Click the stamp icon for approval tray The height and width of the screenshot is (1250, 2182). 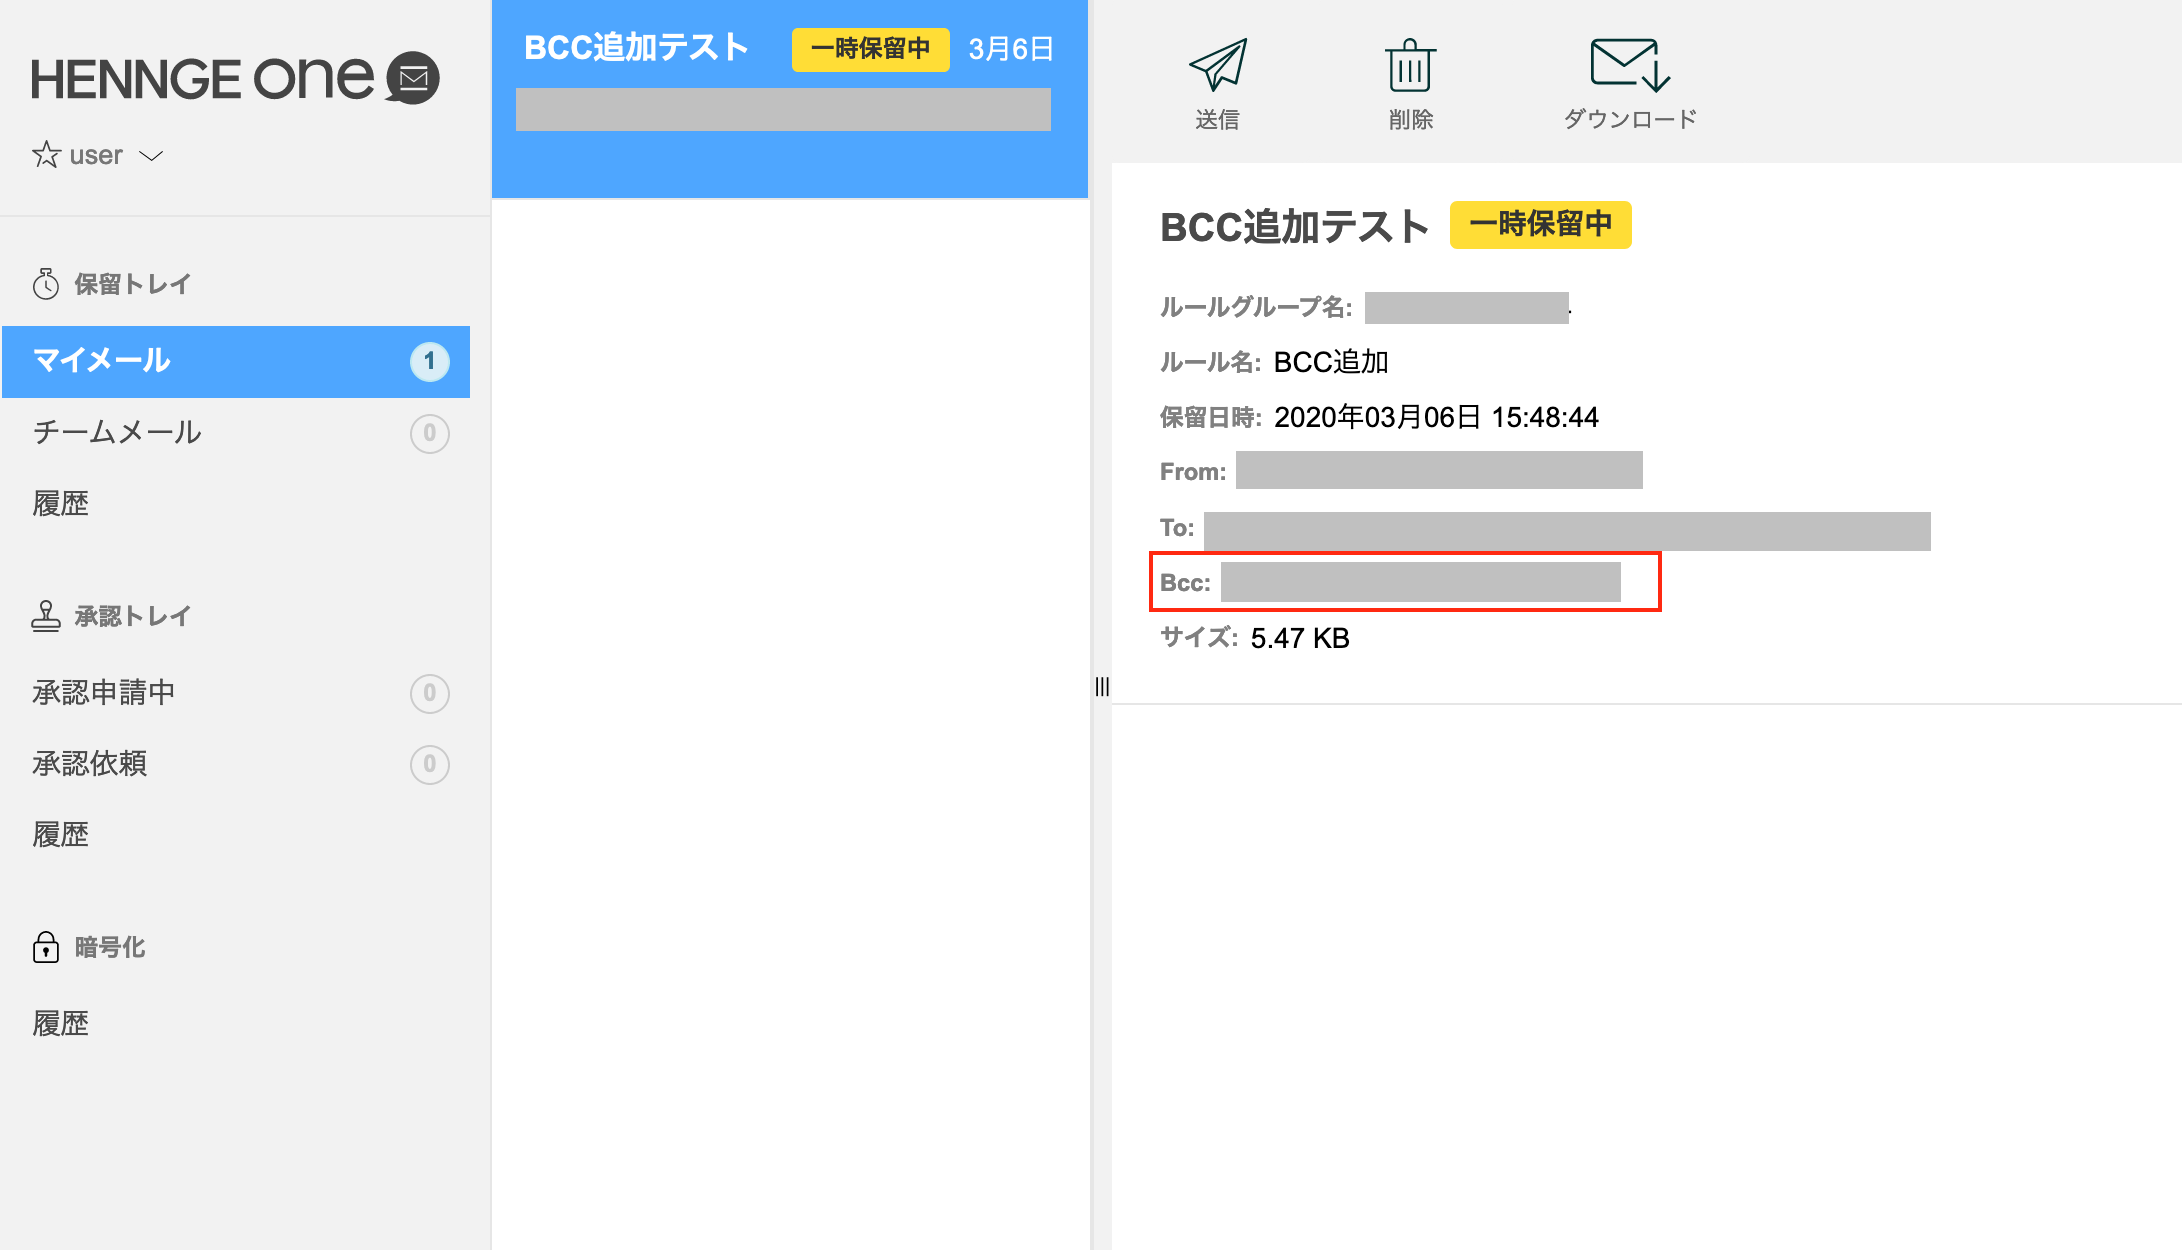coord(46,616)
